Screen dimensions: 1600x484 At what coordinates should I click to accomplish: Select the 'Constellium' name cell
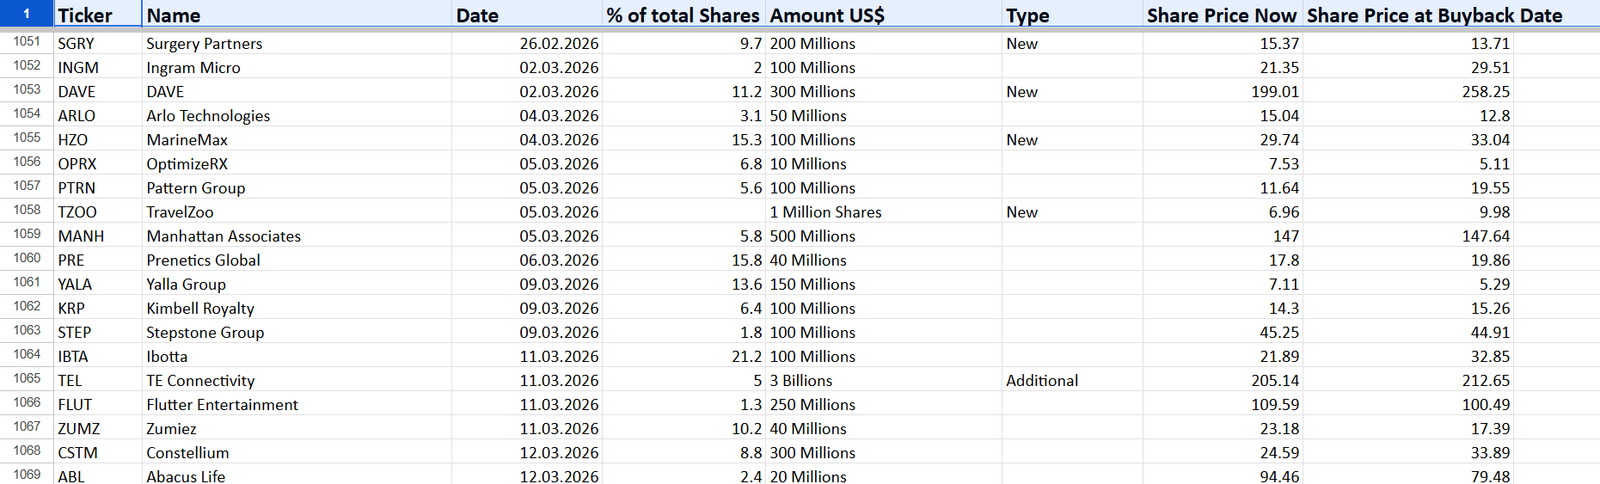297,452
